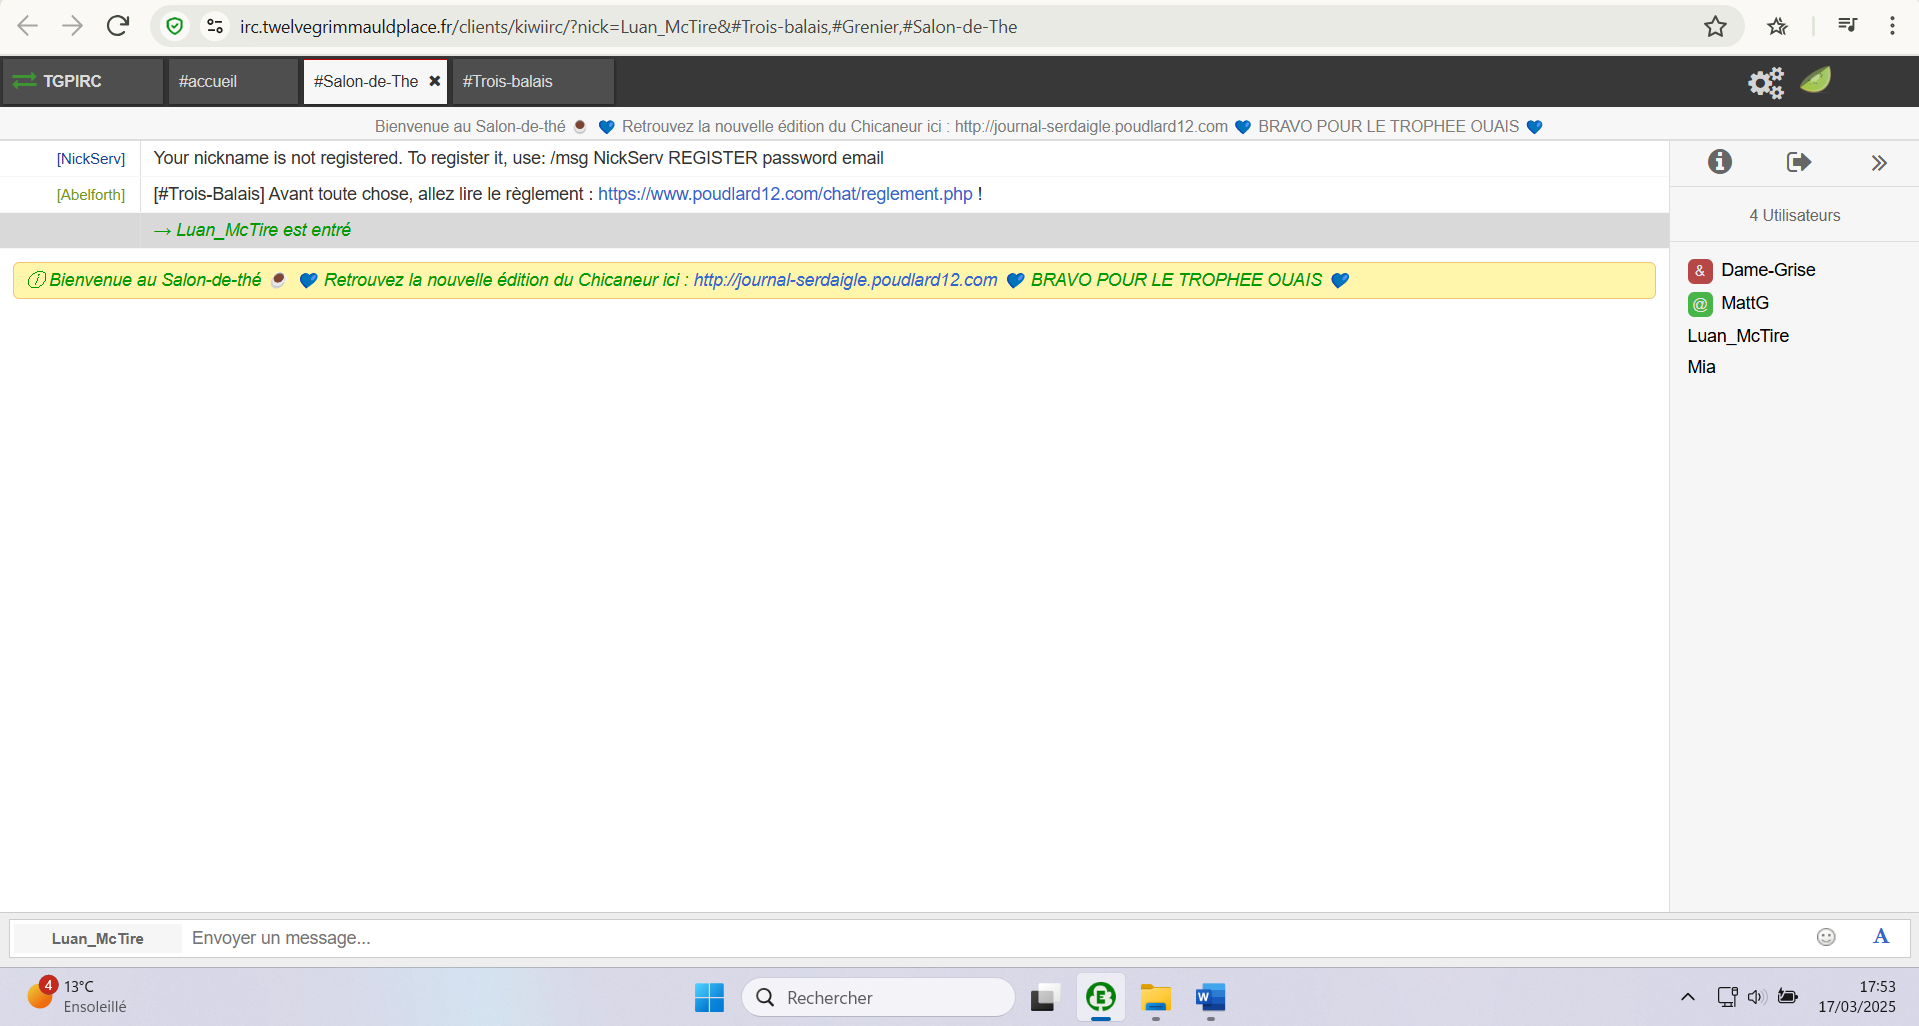Collapse the user list with double chevron
Image resolution: width=1919 pixels, height=1026 pixels.
click(1879, 163)
